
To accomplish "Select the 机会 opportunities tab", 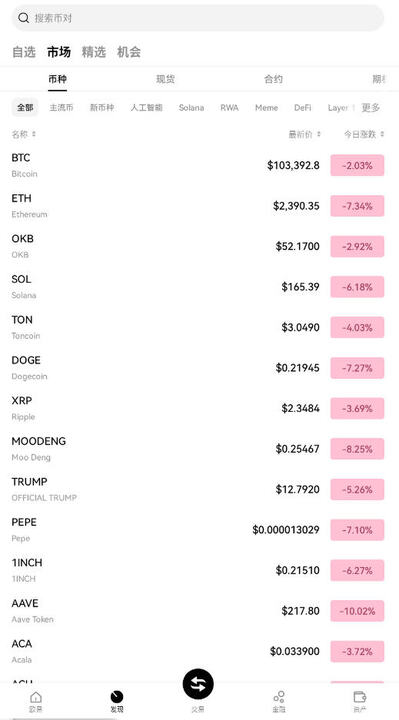I will pyautogui.click(x=129, y=52).
